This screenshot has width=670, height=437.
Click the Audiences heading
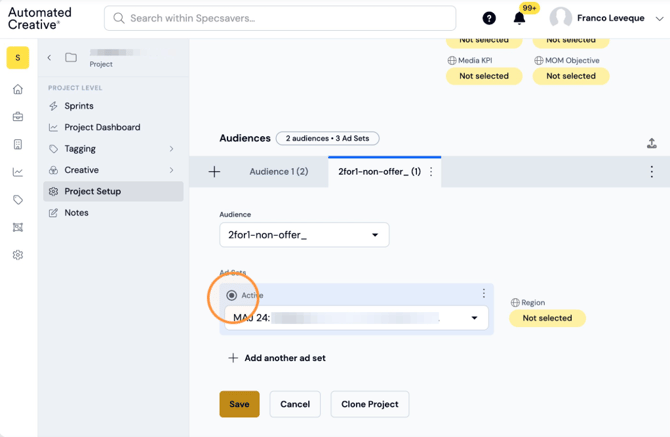245,138
